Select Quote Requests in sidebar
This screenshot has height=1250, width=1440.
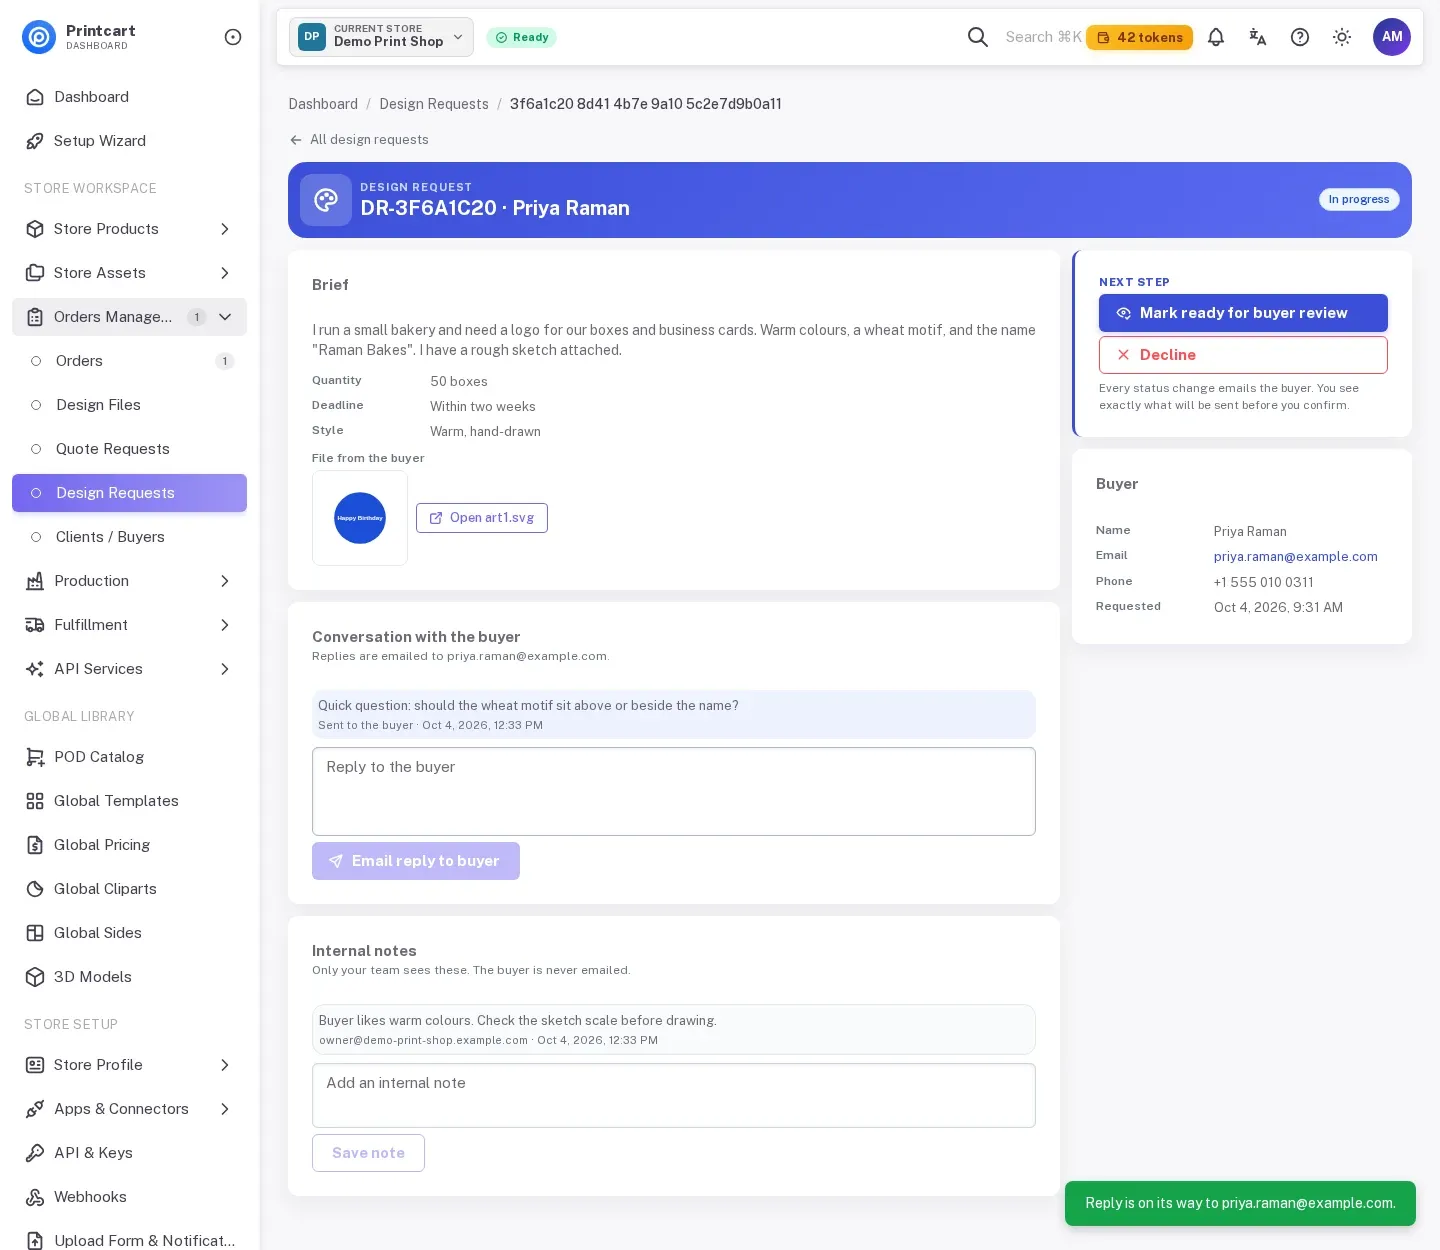tap(129, 449)
